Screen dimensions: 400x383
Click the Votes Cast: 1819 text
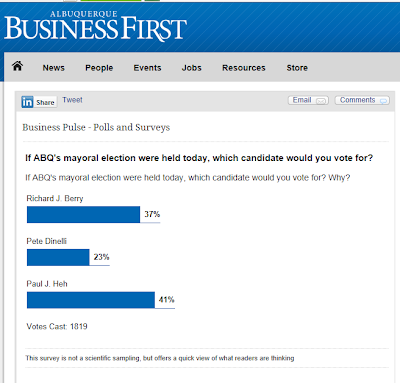click(57, 326)
